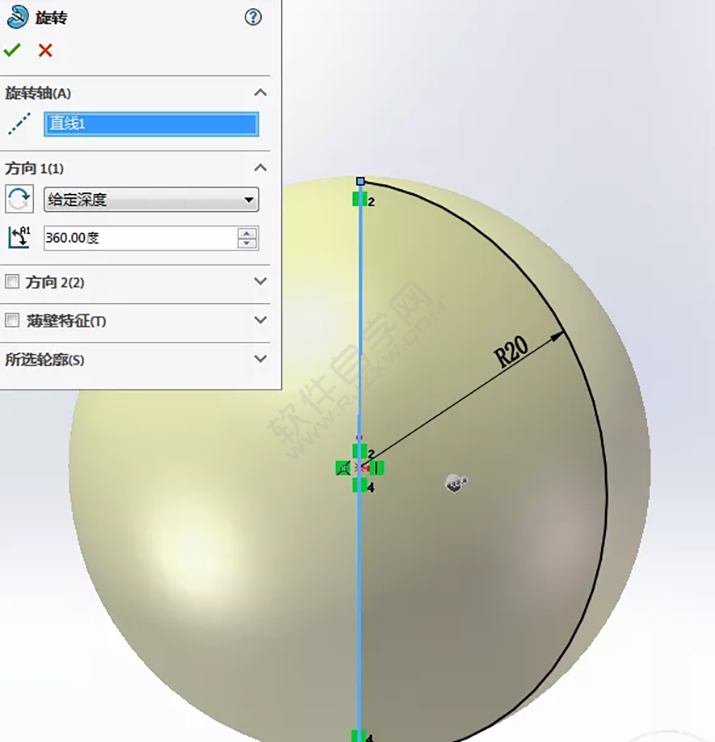Image resolution: width=715 pixels, height=742 pixels.
Task: Click the dashed axis line icon
Action: click(x=19, y=124)
